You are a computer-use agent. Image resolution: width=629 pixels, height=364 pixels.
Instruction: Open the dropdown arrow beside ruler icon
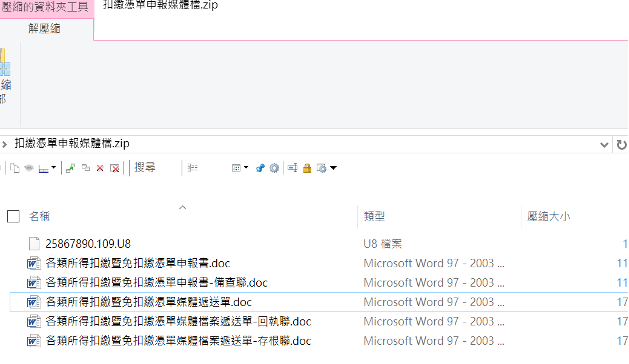[53, 167]
